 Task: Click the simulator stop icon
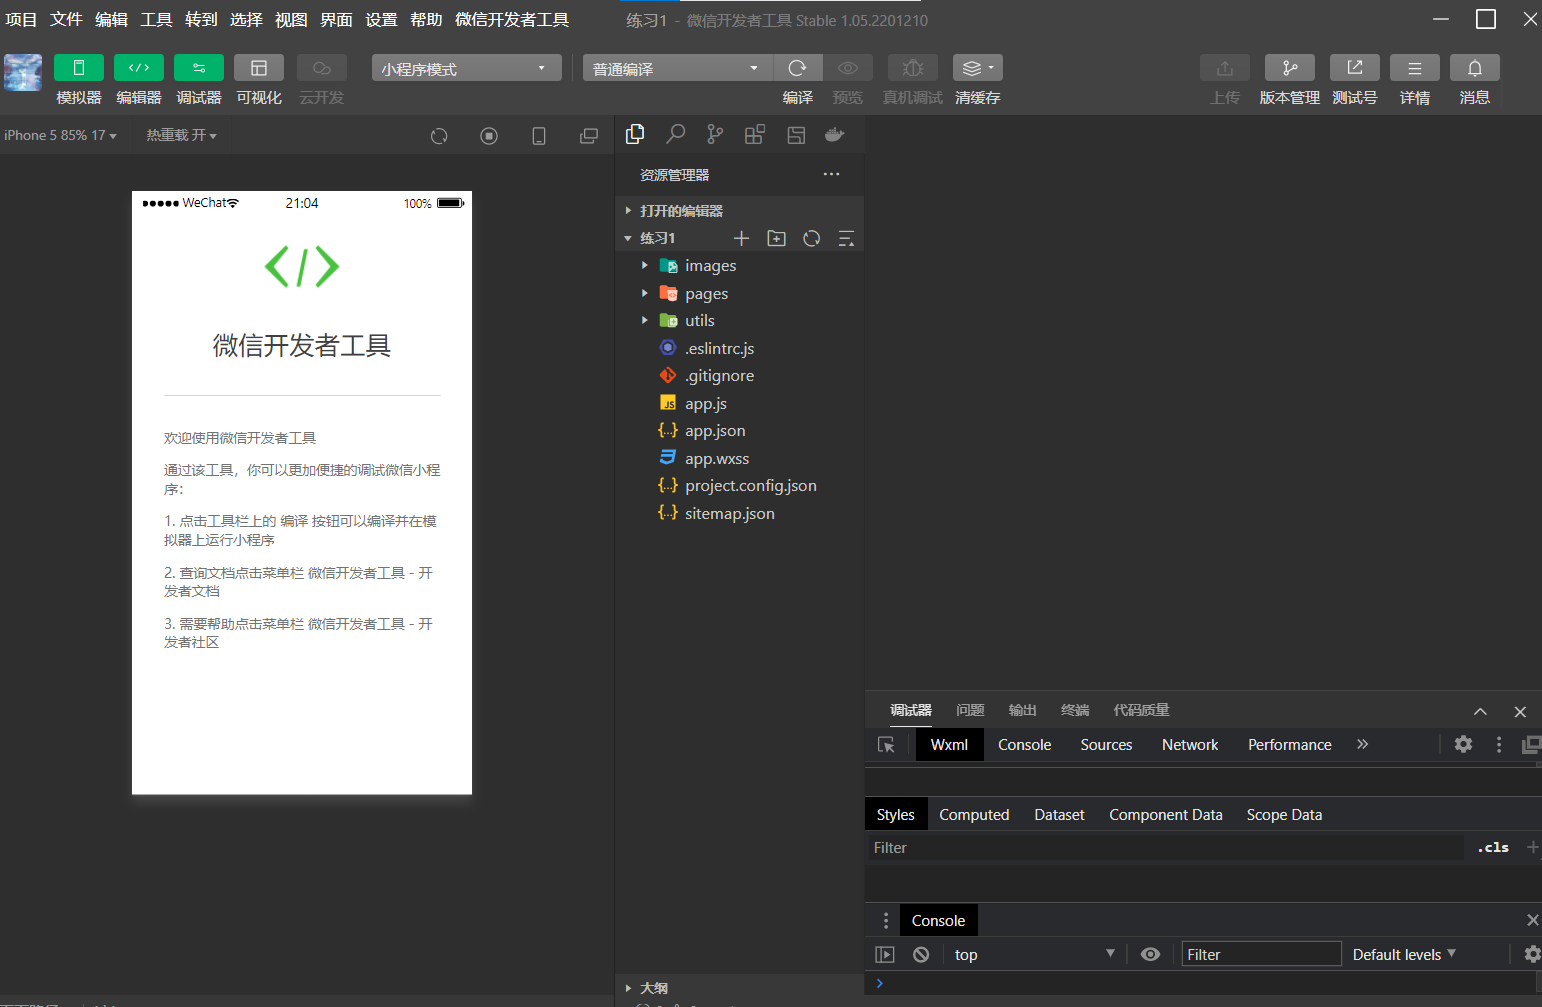tap(489, 136)
